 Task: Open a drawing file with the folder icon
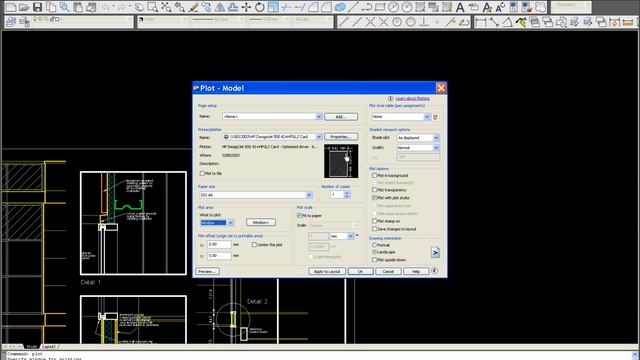tap(24, 7)
